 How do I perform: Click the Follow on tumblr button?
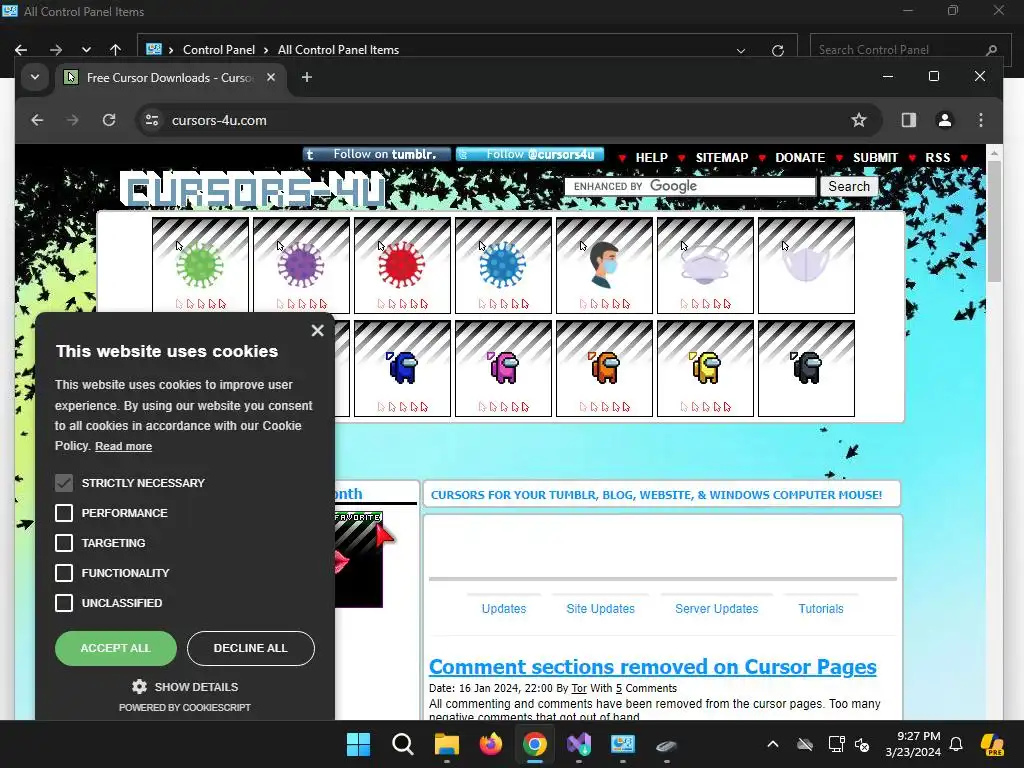pos(377,154)
